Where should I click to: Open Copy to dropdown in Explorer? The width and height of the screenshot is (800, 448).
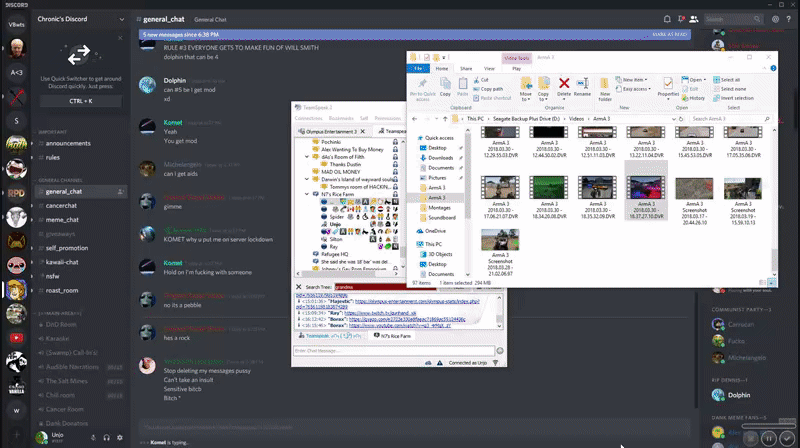tap(543, 89)
